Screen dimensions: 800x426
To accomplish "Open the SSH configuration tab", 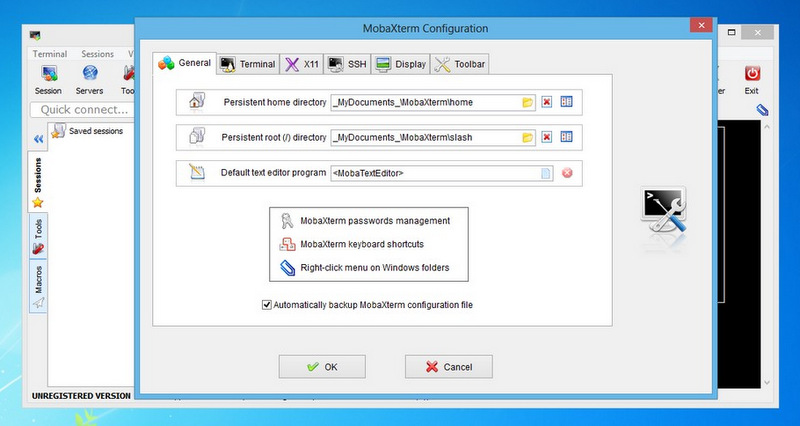I will 347,64.
